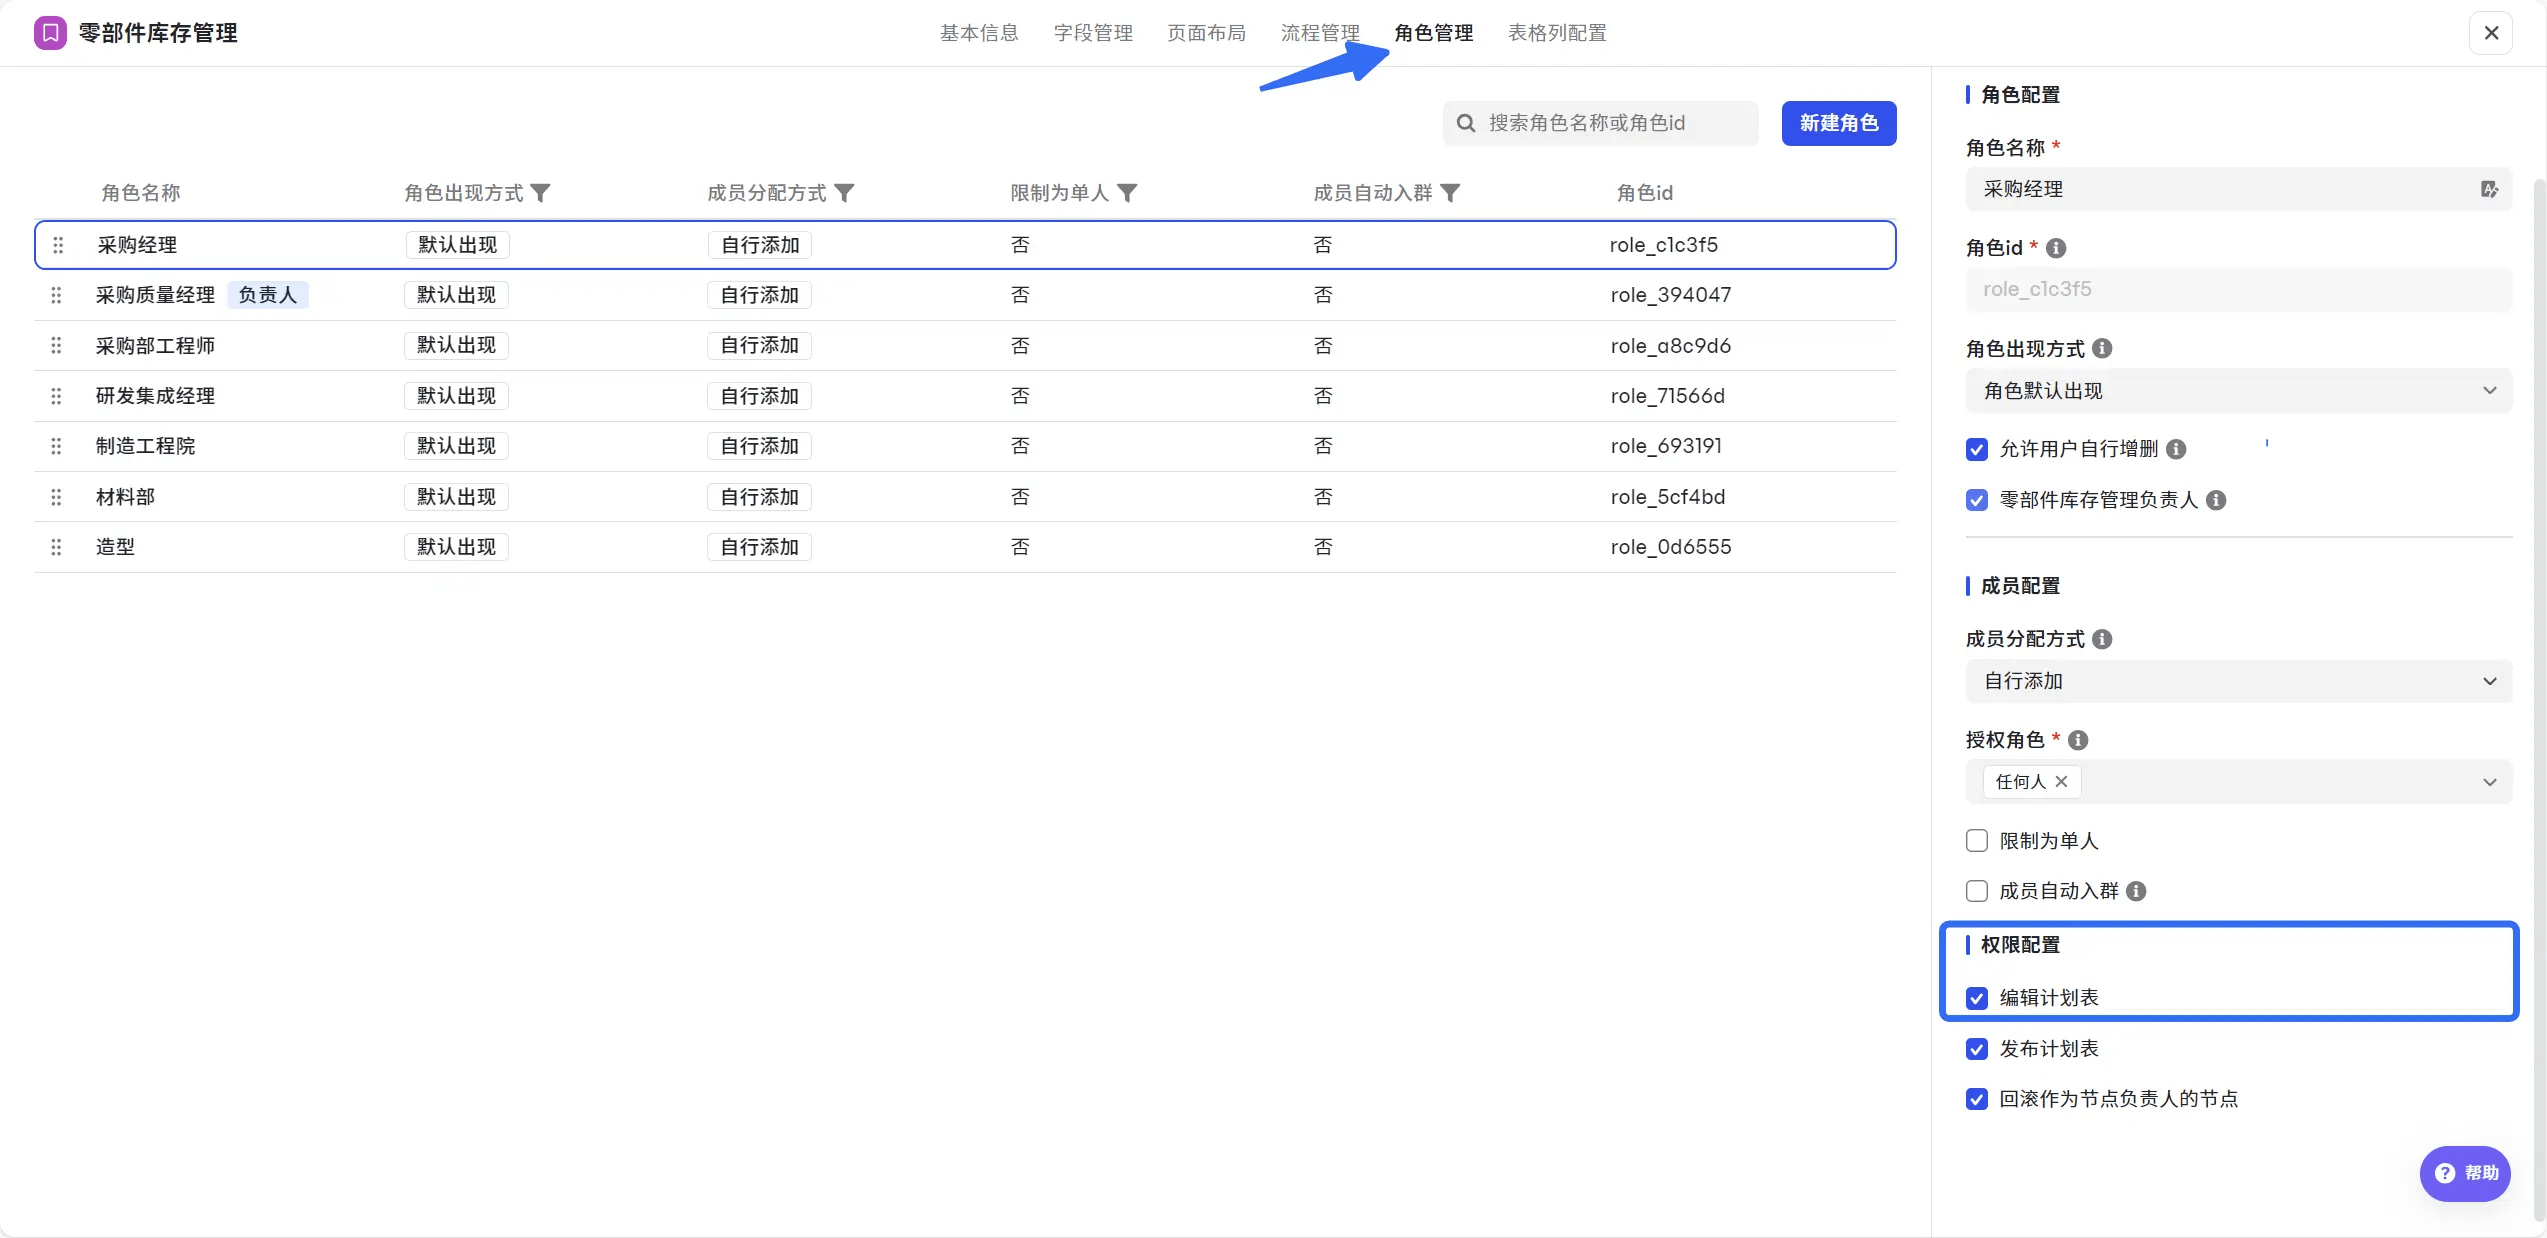Click the role search input field

(1600, 123)
